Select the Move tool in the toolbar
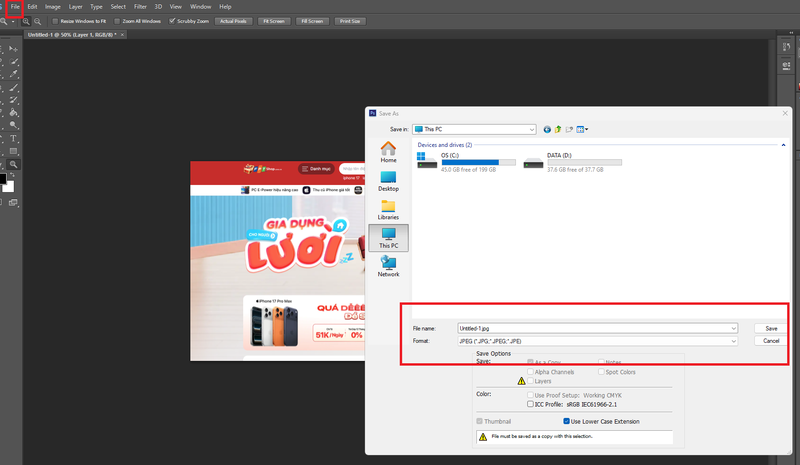This screenshot has width=800, height=465. click(13, 48)
